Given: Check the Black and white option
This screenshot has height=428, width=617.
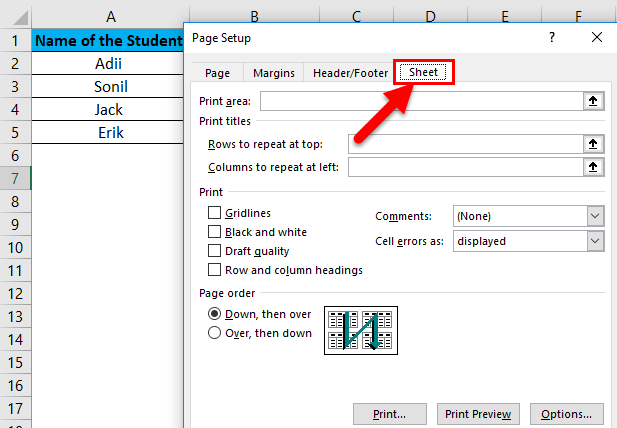Looking at the screenshot, I should [x=214, y=232].
